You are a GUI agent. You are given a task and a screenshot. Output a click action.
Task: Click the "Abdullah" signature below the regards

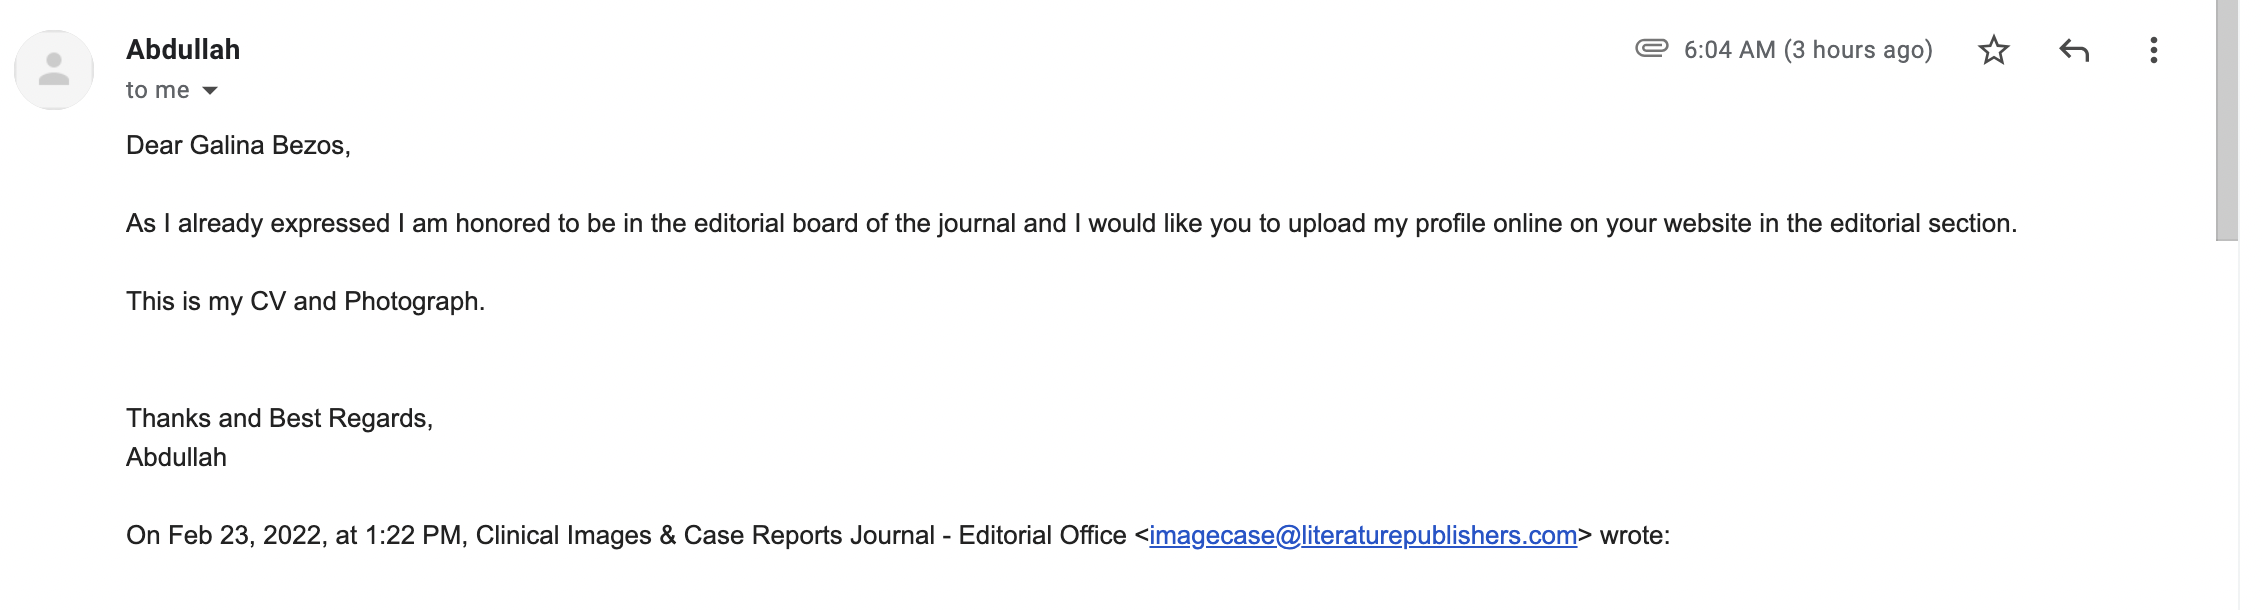(176, 458)
